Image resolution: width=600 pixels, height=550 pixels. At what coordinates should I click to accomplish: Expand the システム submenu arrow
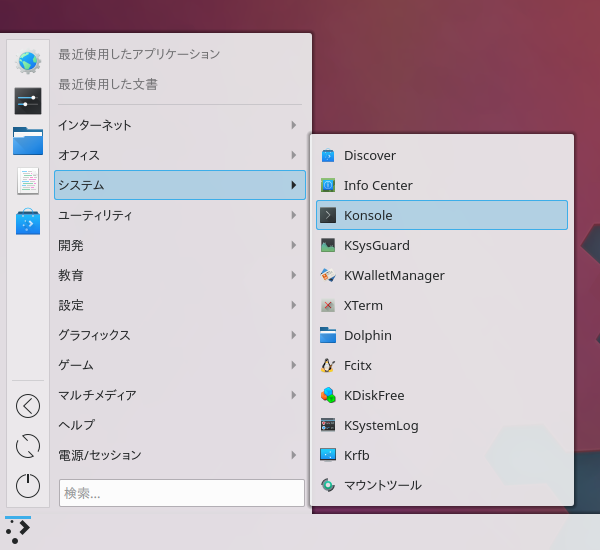[x=293, y=185]
